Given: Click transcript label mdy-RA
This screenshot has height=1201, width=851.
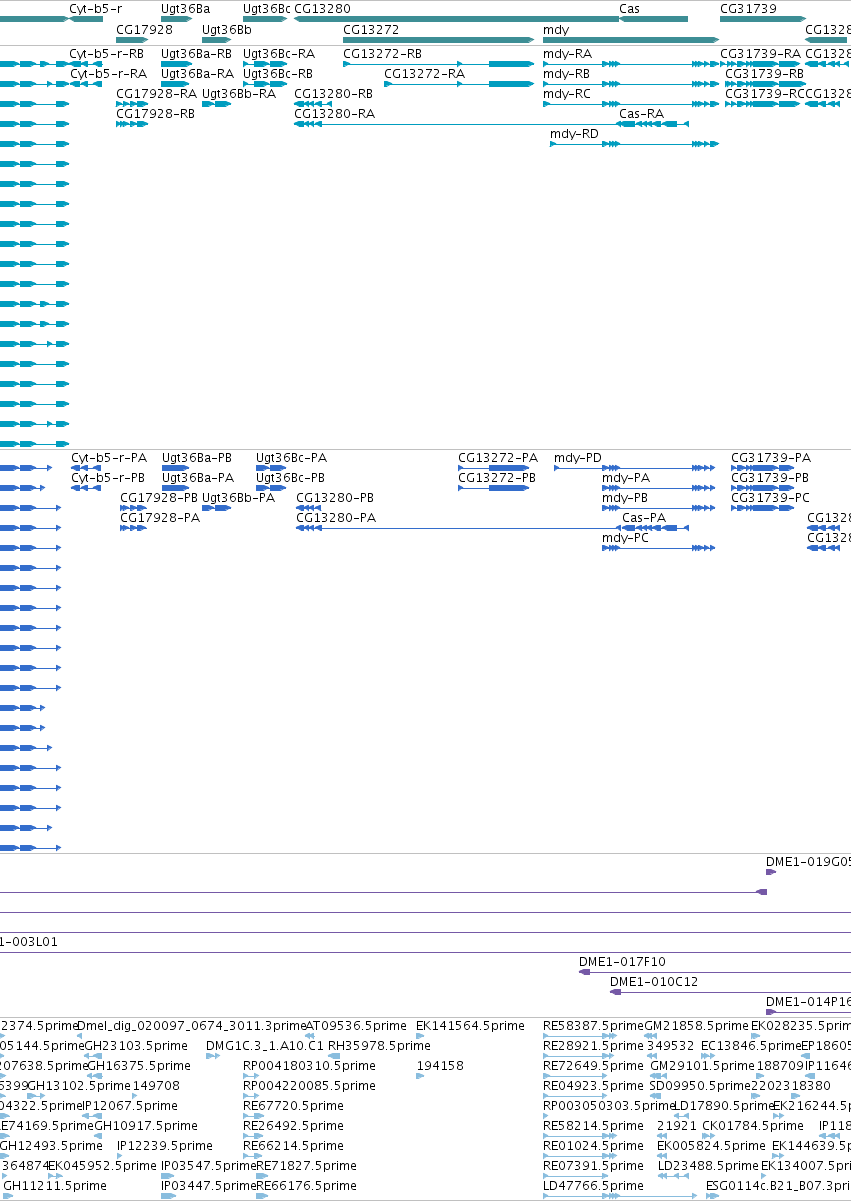Looking at the screenshot, I should click(x=567, y=53).
